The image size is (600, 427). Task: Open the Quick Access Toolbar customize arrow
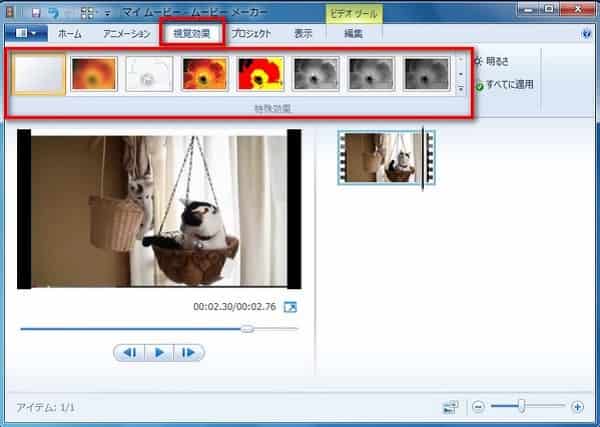coord(108,13)
